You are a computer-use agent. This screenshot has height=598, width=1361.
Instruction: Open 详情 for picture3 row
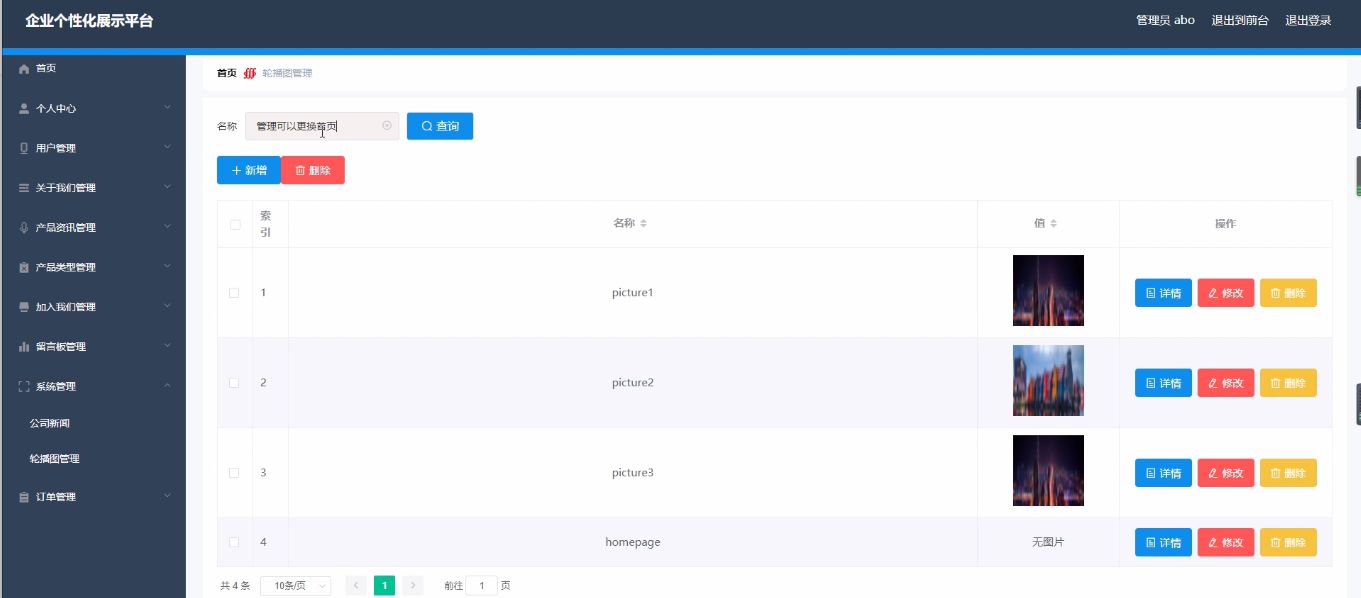tap(1163, 473)
